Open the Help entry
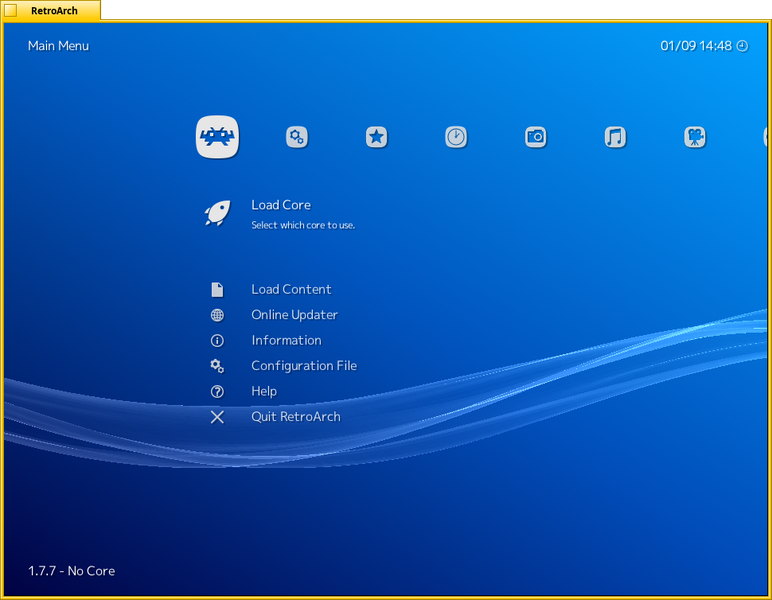The image size is (772, 600). pos(264,392)
